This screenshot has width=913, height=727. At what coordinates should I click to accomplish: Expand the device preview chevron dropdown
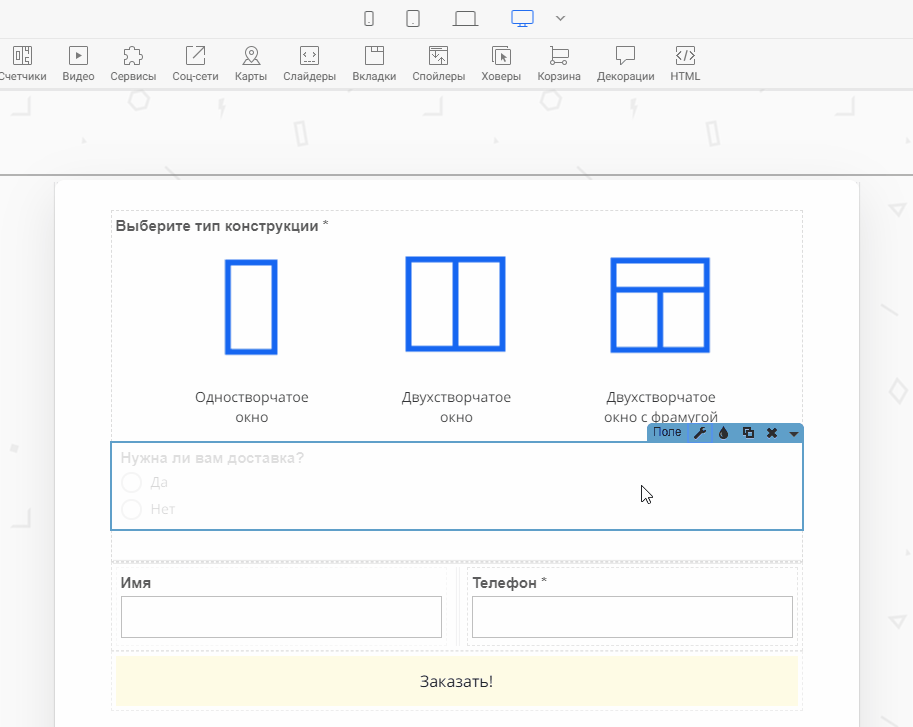[x=560, y=18]
